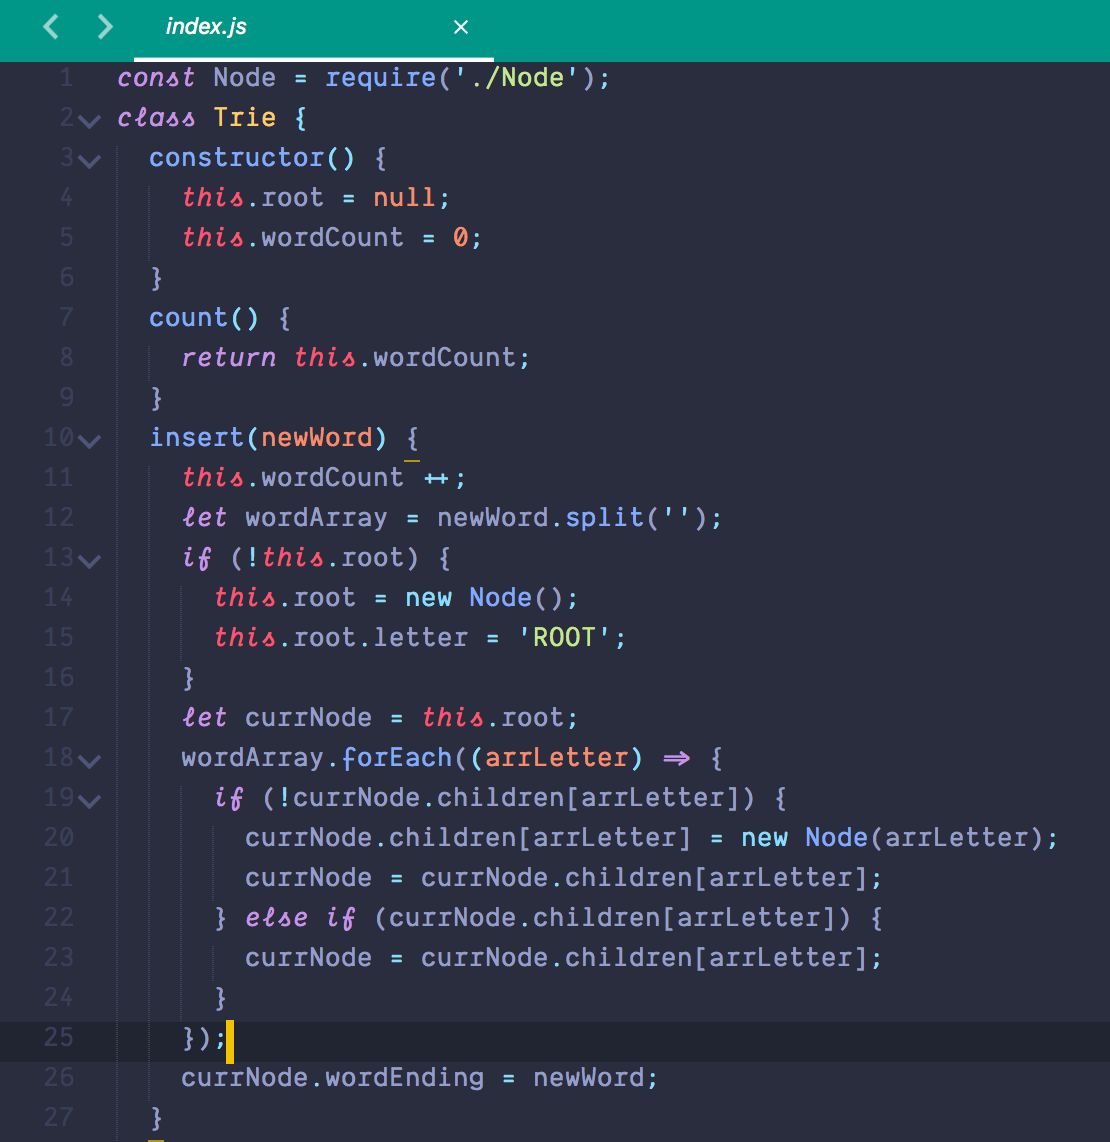Click line number 27 in gutter
1110x1142 pixels.
coord(59,1117)
